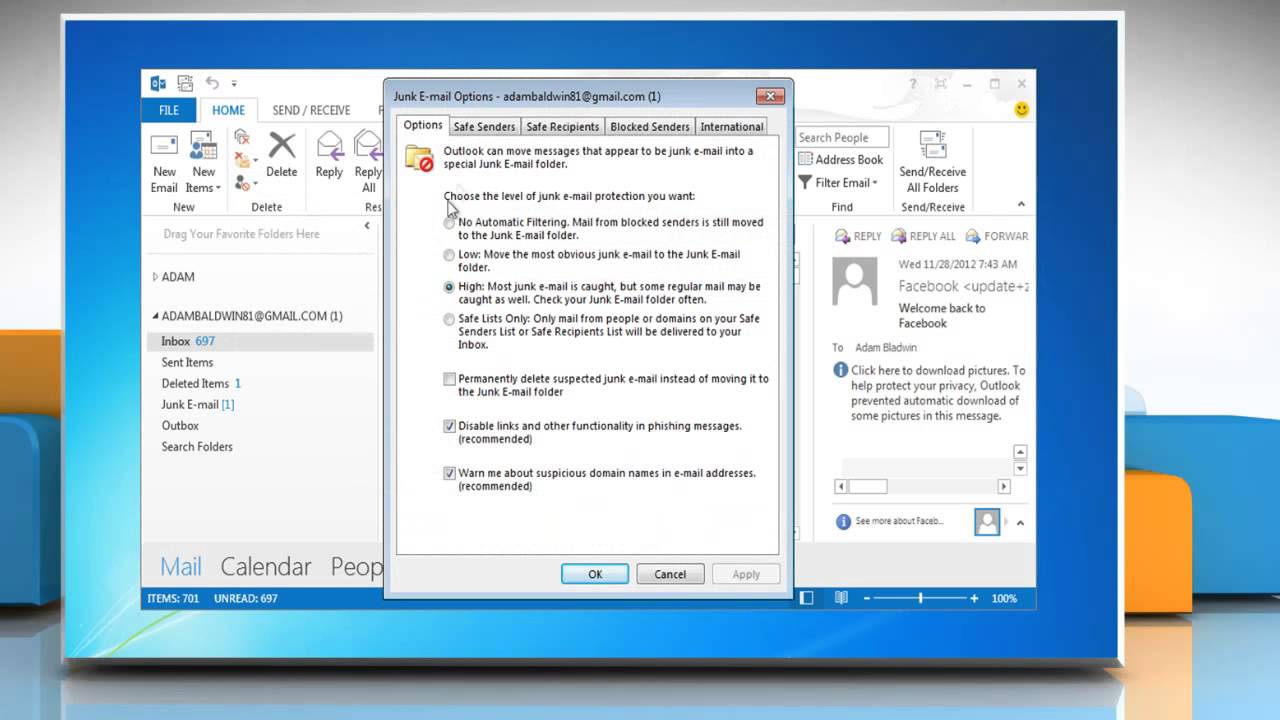Click zoom out minus button in status bar
Image resolution: width=1280 pixels, height=720 pixels.
tap(867, 598)
